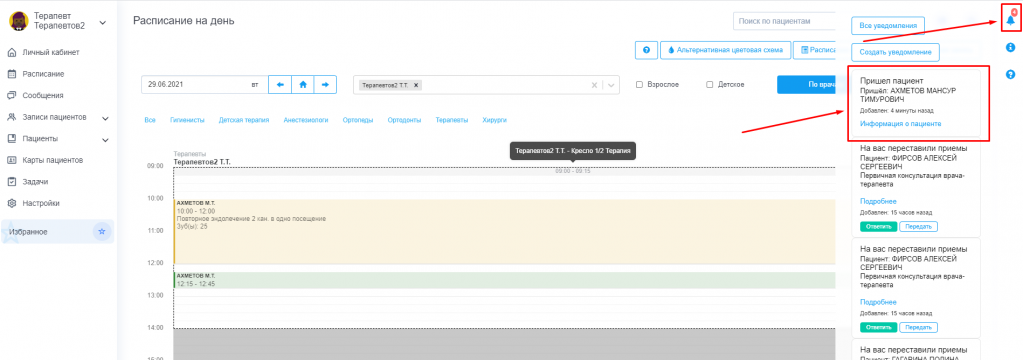The width and height of the screenshot is (1023, 360).
Task: Click the info circle icon in right sidebar
Action: click(1011, 47)
